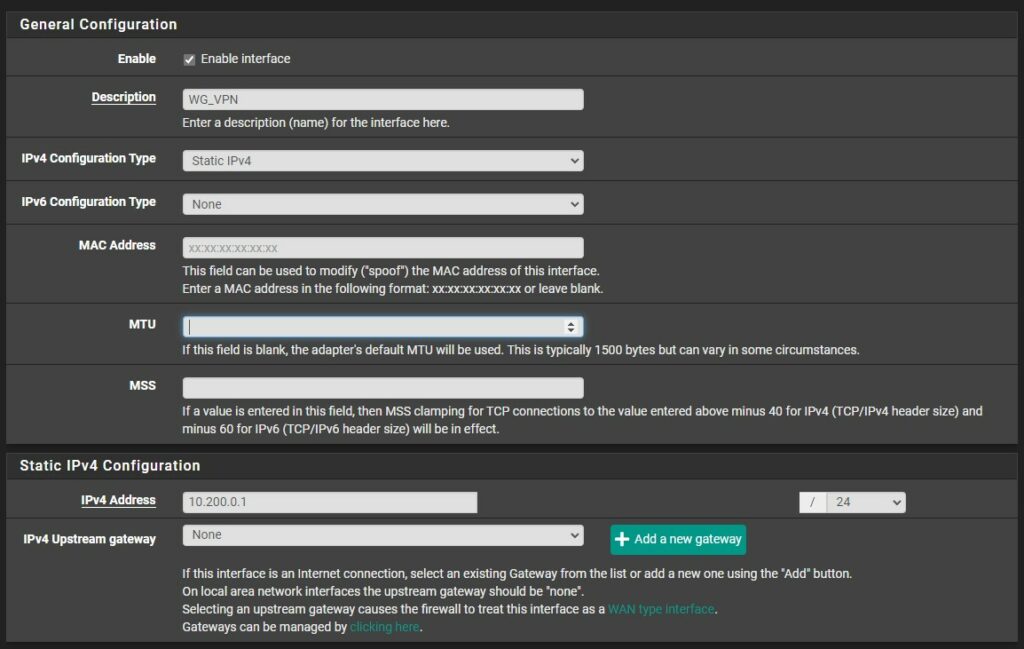Adjust MTU value with spinner arrows
Viewport: 1024px width, 649px height.
pyautogui.click(x=571, y=326)
